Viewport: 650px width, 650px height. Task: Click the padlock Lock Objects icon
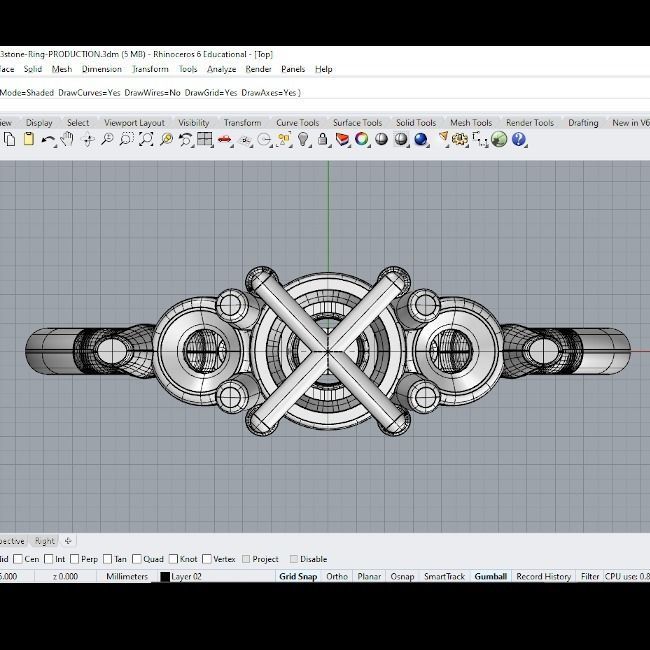323,139
